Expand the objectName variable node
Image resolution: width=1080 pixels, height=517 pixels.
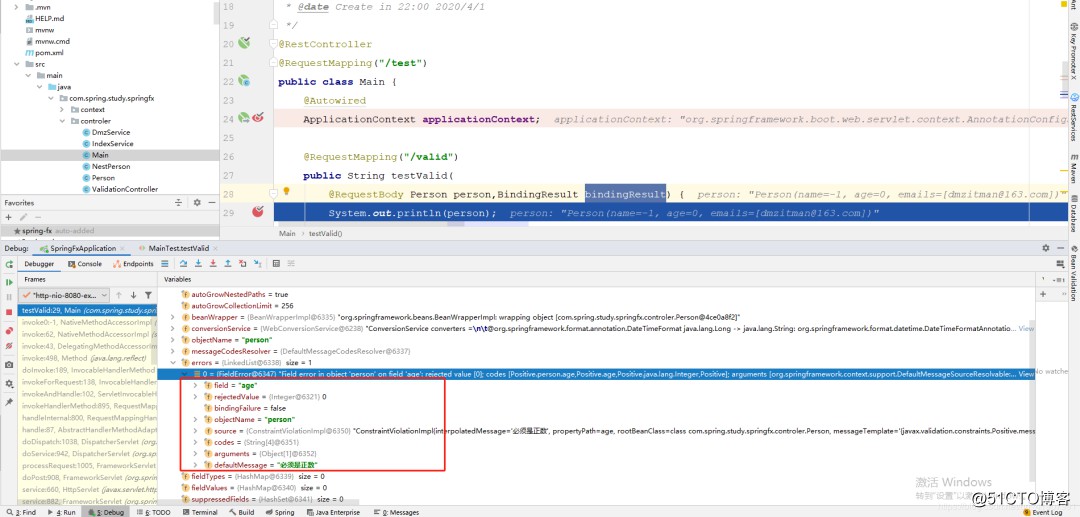[x=173, y=339]
